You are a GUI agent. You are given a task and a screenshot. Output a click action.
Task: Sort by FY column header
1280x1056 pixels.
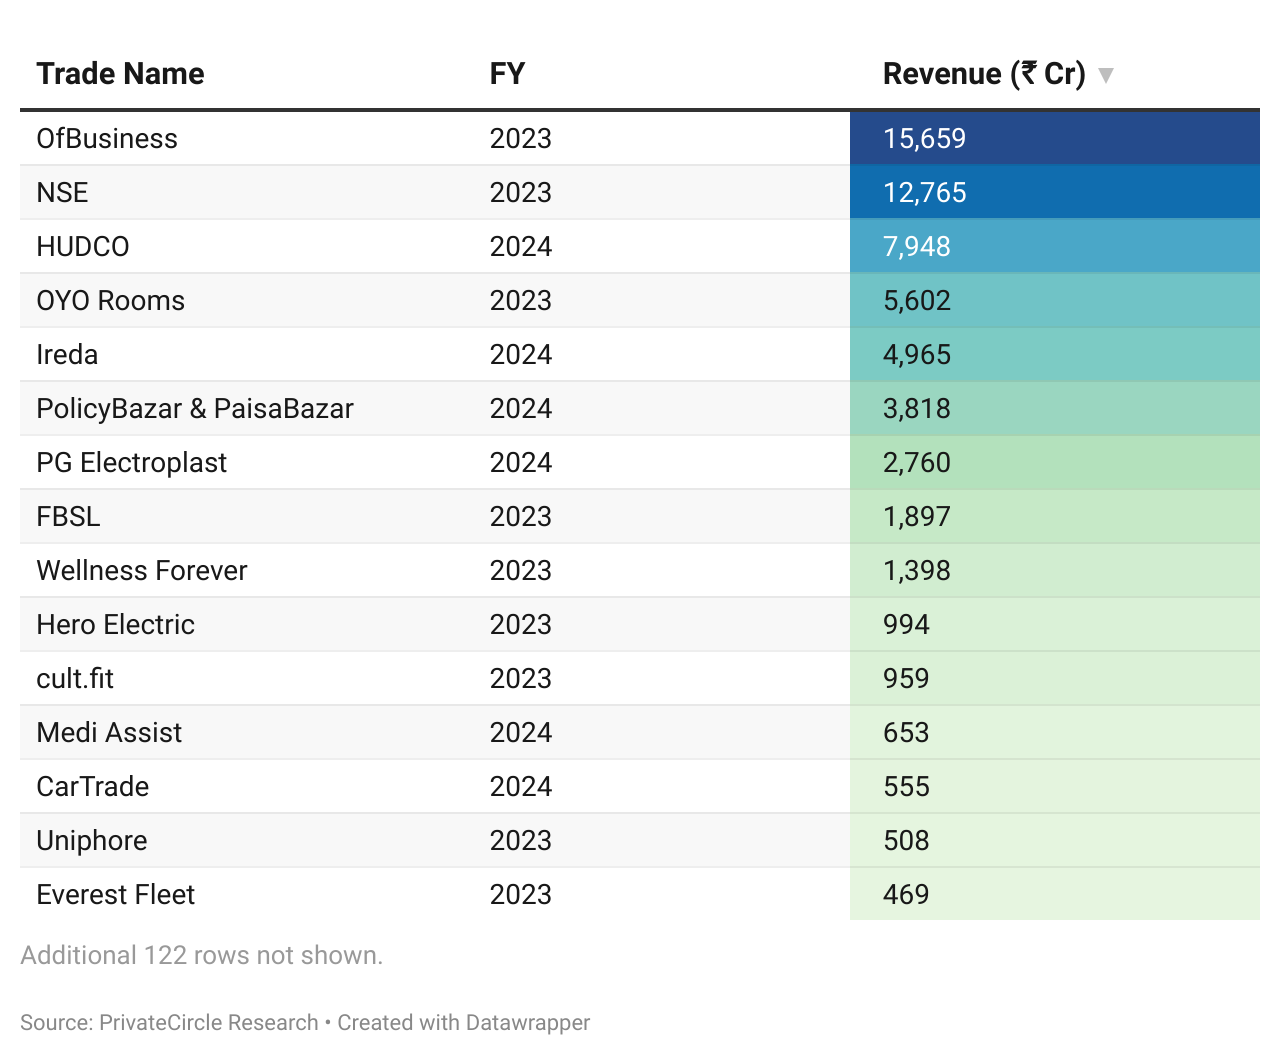click(507, 74)
